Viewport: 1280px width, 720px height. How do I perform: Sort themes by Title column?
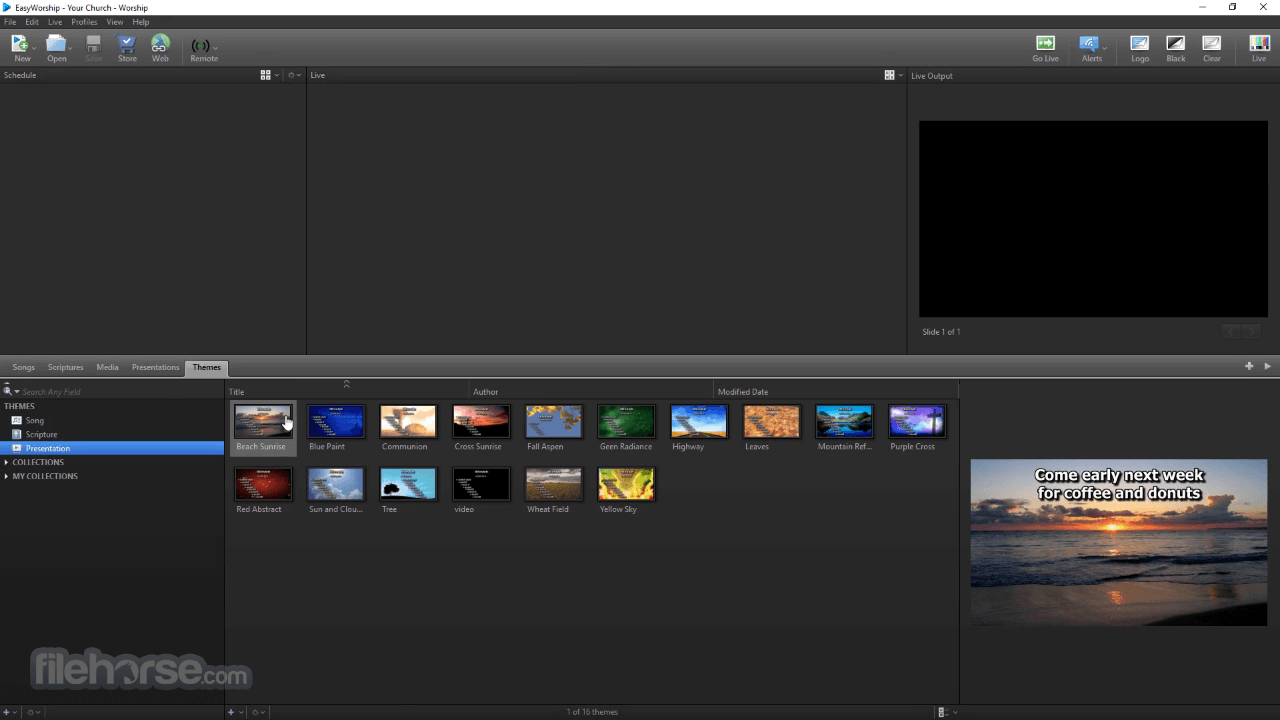coord(347,392)
